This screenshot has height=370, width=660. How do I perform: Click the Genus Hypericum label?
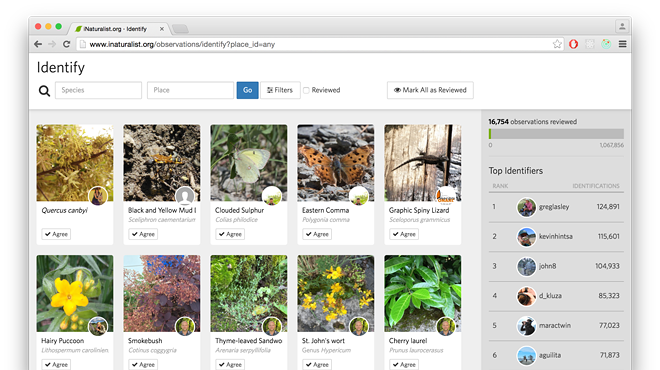326,350
